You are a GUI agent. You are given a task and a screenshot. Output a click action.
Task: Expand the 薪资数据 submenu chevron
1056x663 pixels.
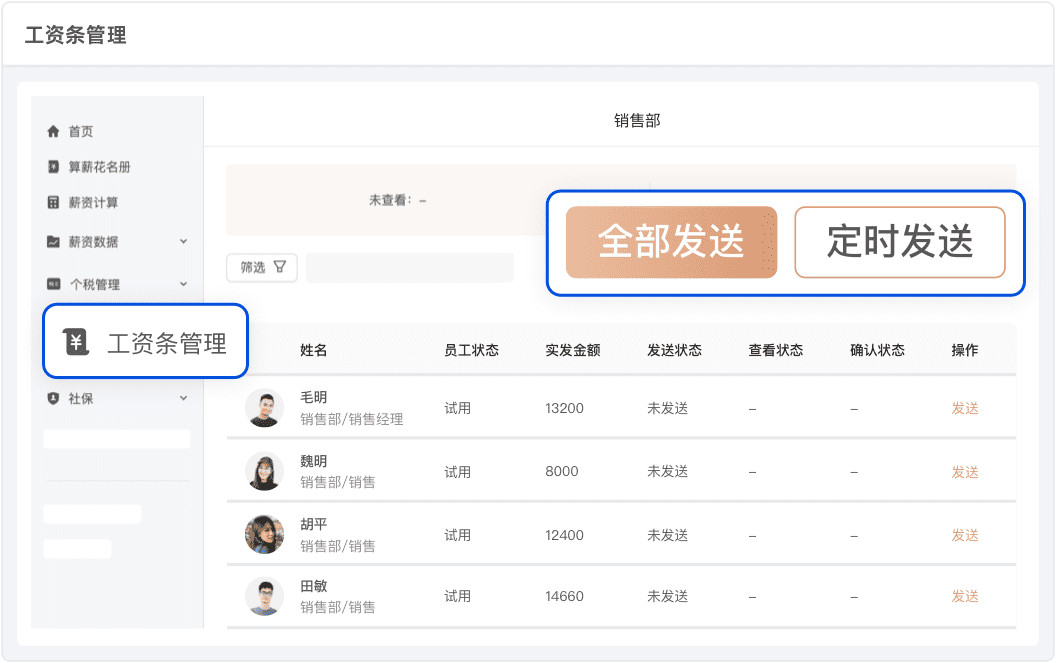click(183, 242)
